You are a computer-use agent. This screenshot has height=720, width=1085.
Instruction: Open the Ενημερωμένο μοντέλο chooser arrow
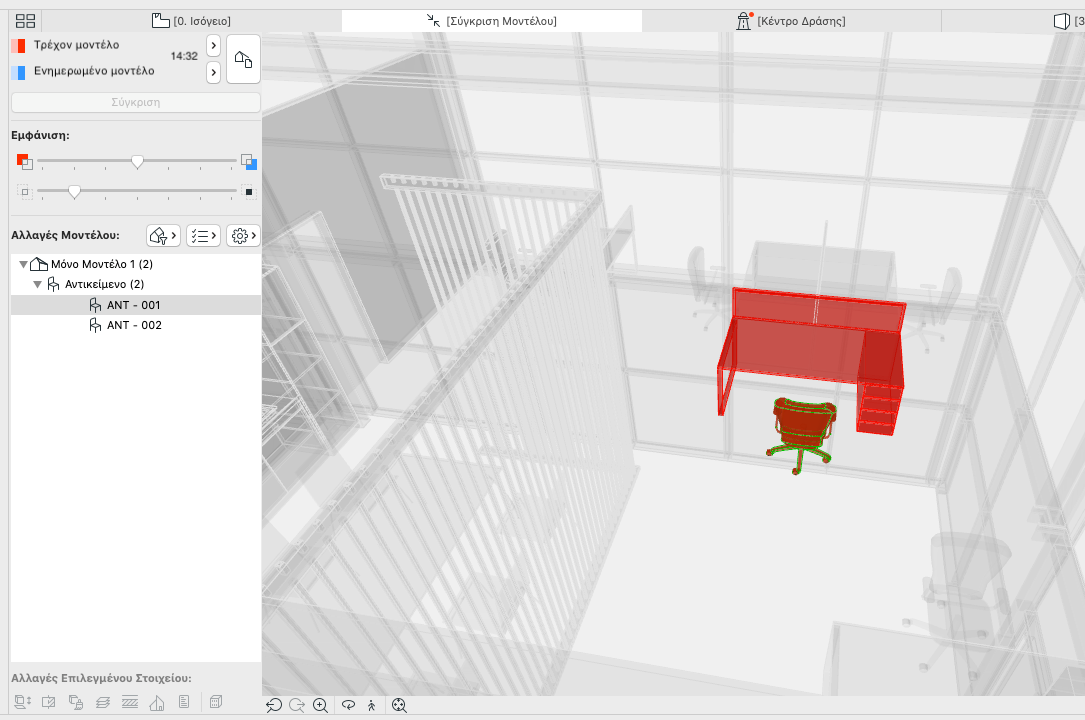pos(213,72)
